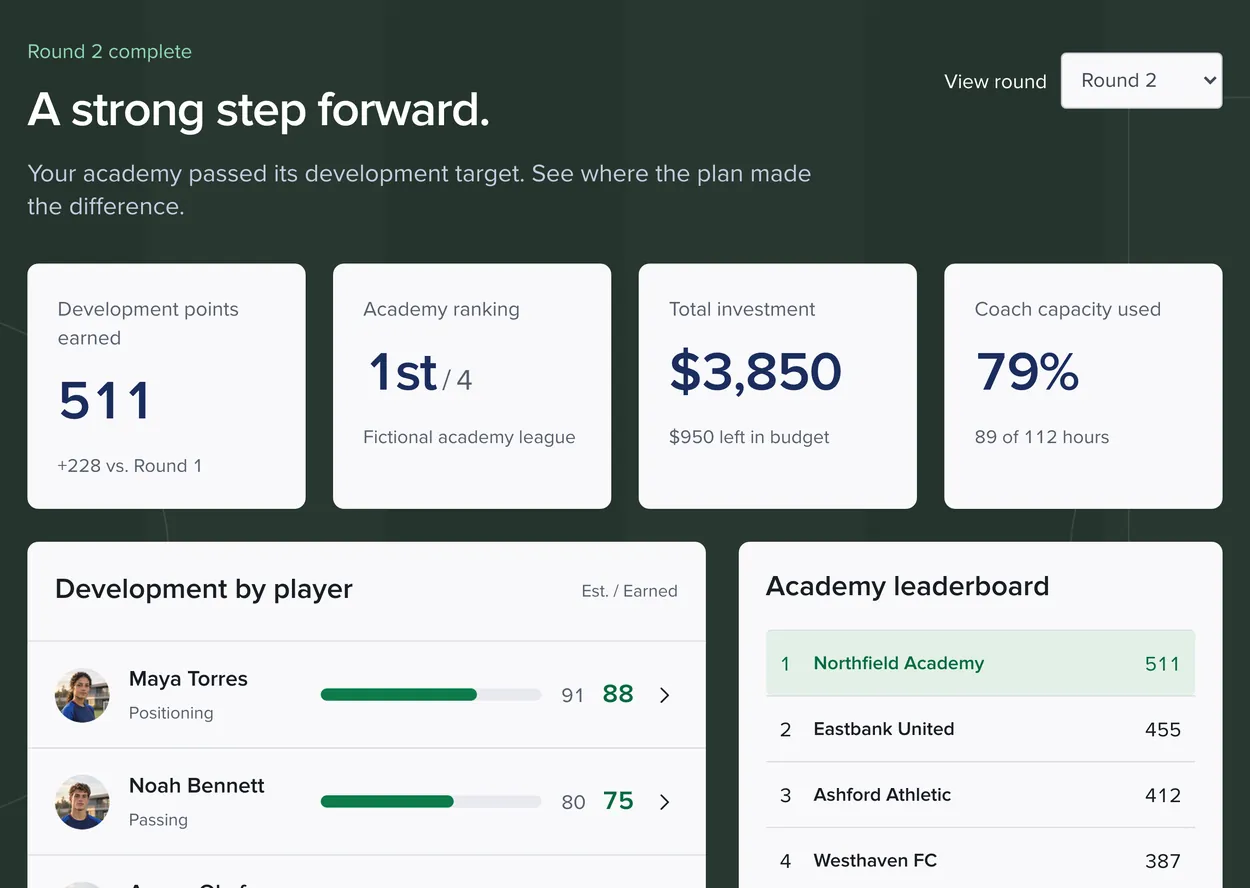Click the Noah Bennett name
The image size is (1250, 888).
197,786
